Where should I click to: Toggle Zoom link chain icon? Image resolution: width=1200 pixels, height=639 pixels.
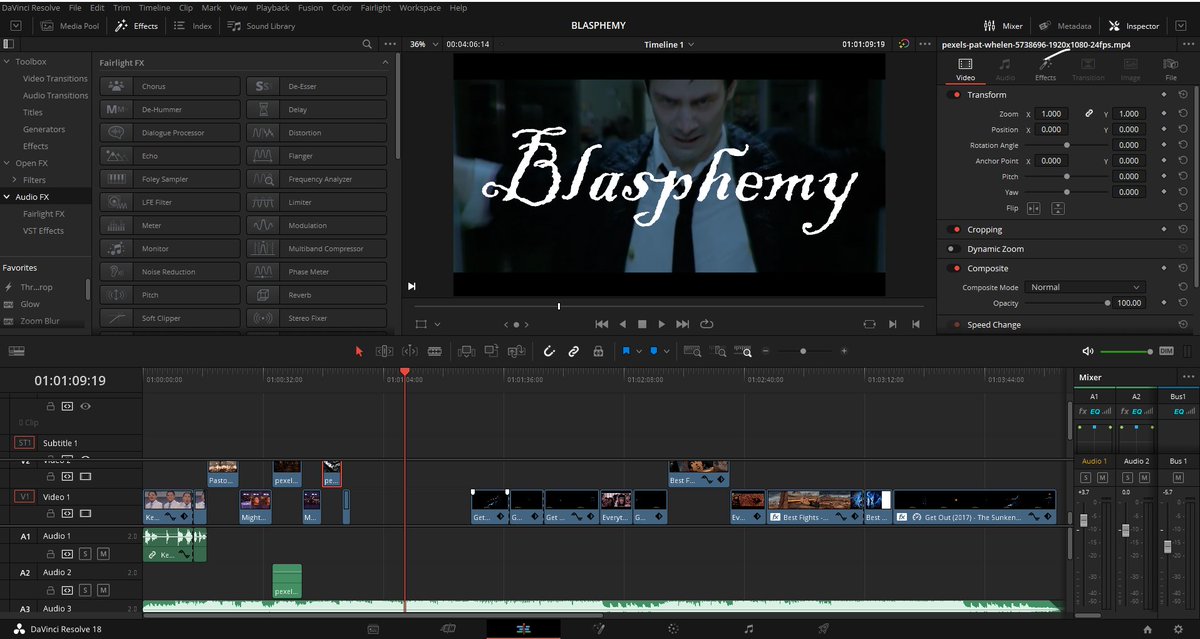pos(1089,114)
